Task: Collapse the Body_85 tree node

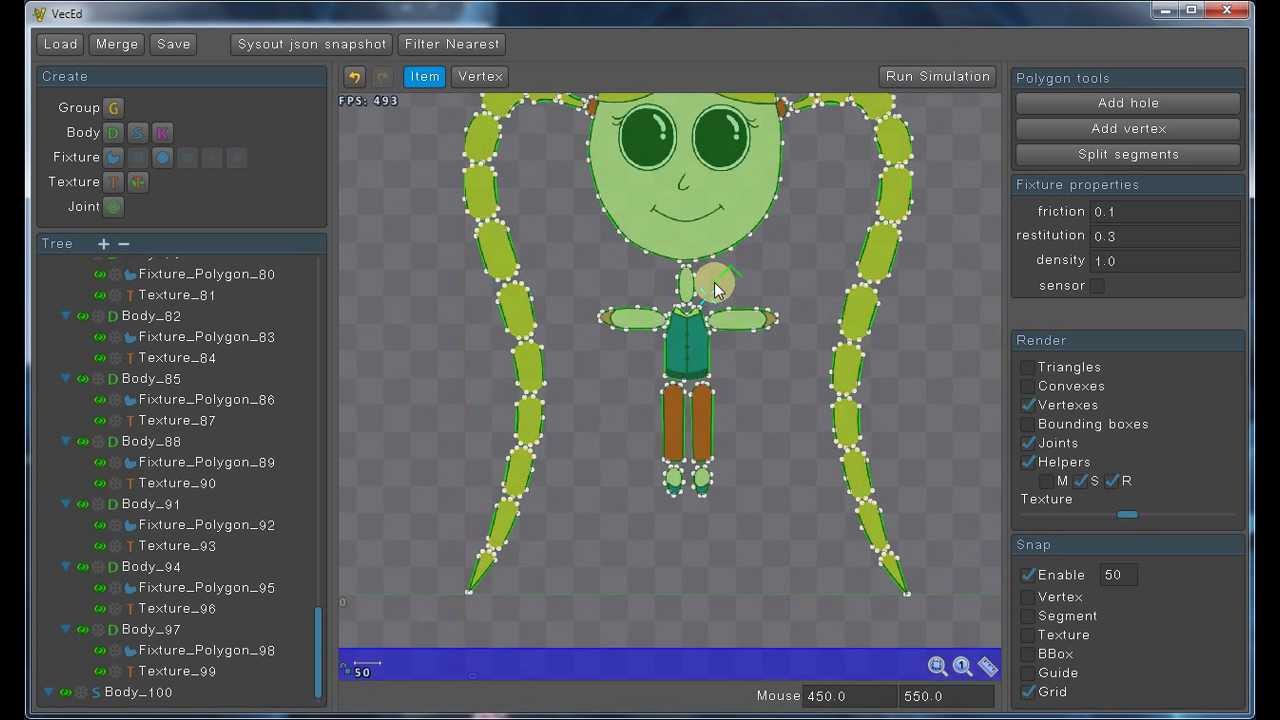Action: click(66, 379)
